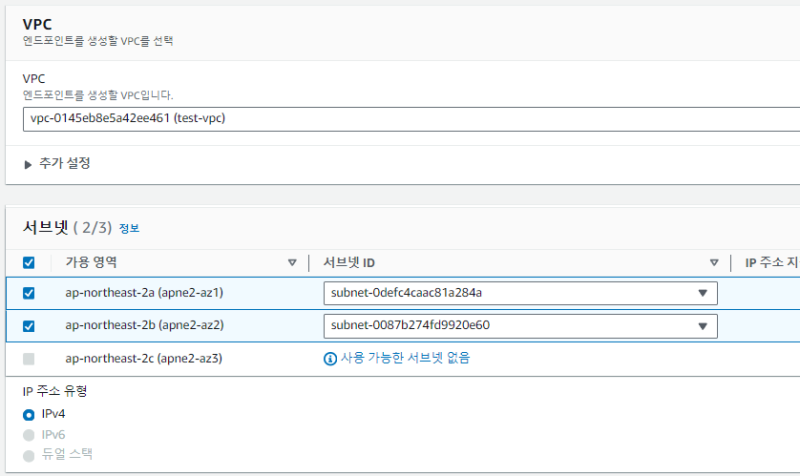Select the 듀얼 스택 radio option
The image size is (800, 476).
(x=29, y=454)
